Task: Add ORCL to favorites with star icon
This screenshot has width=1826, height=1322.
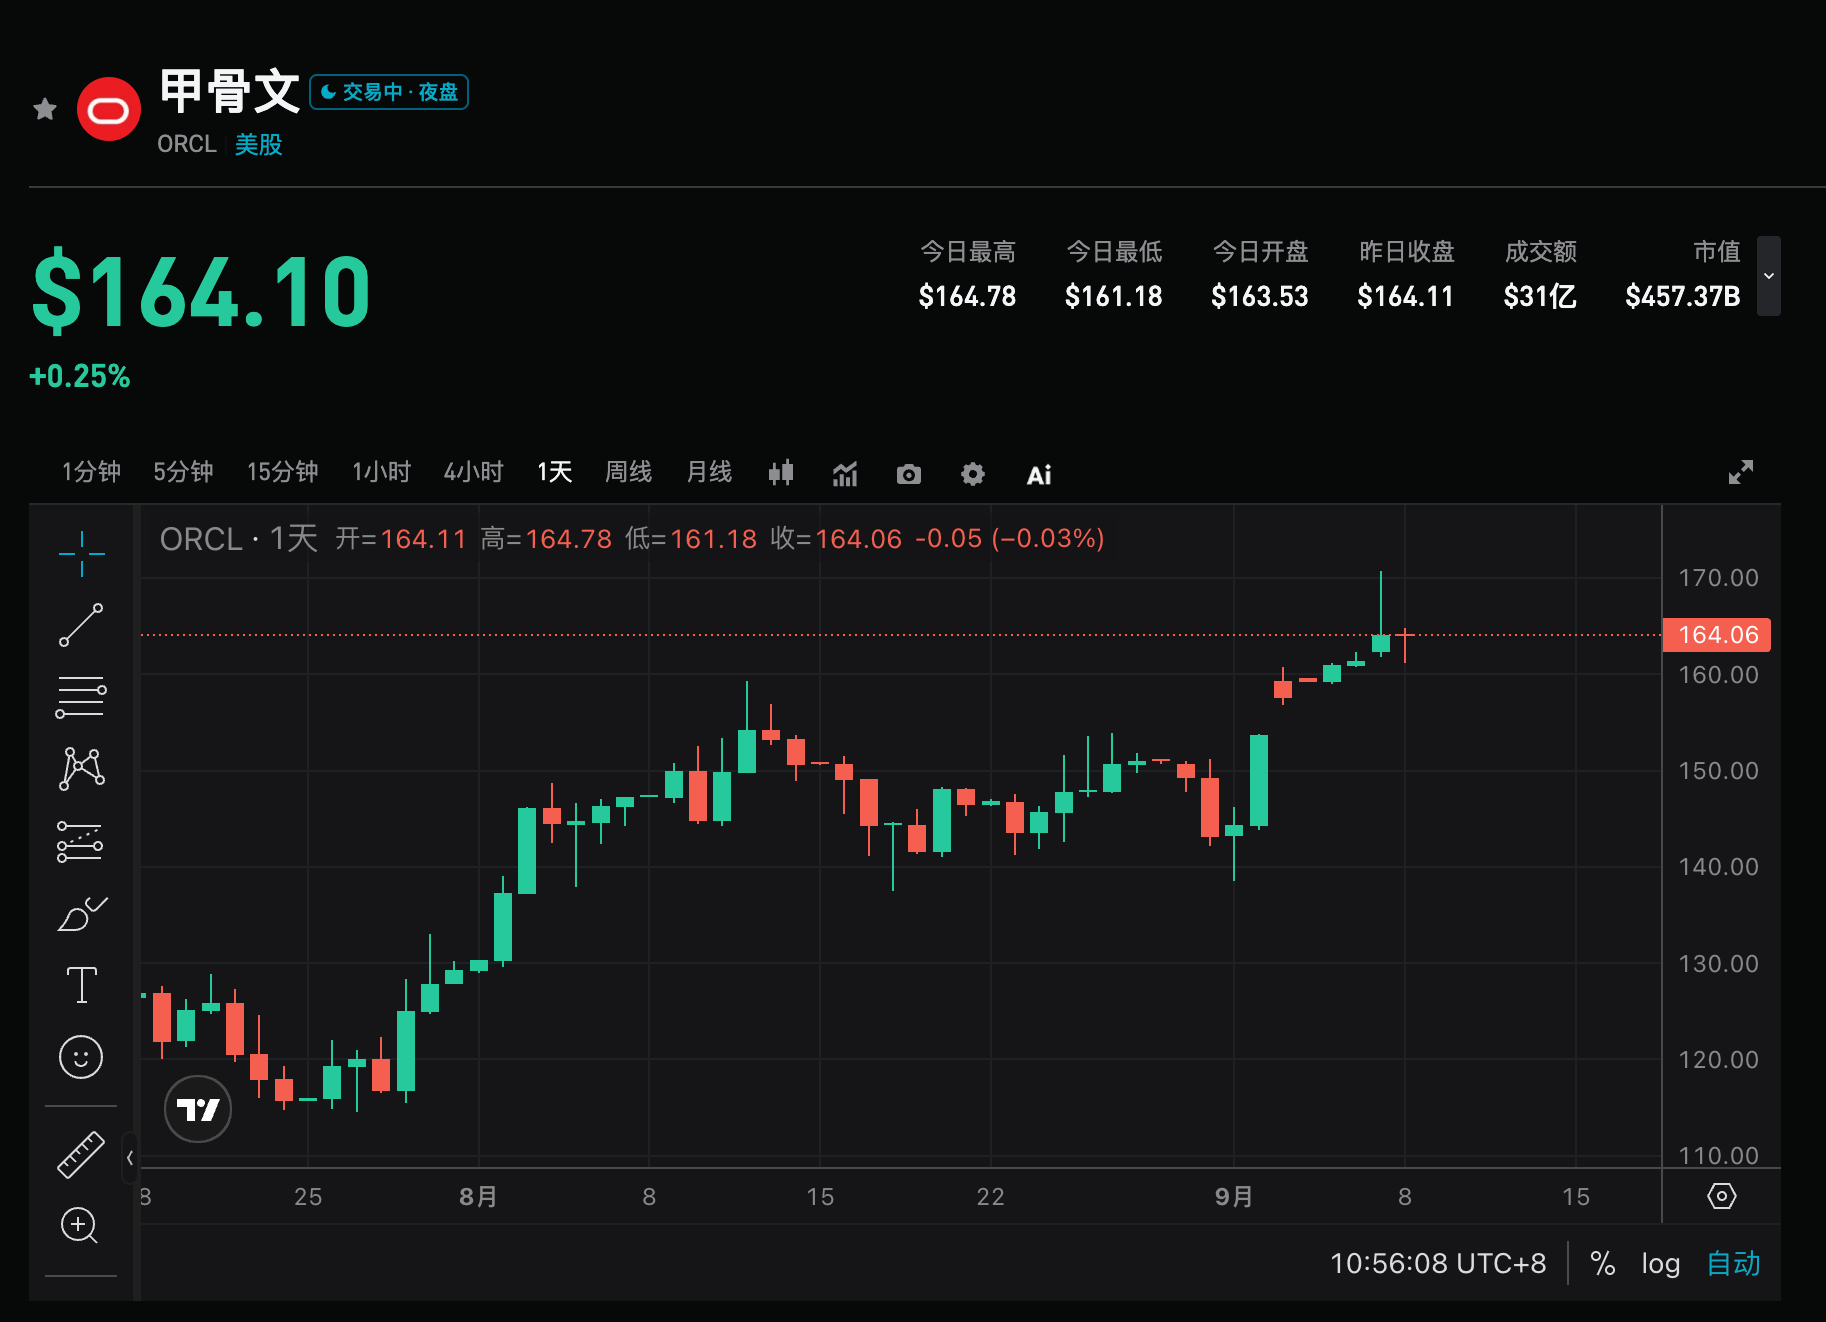Action: point(44,109)
